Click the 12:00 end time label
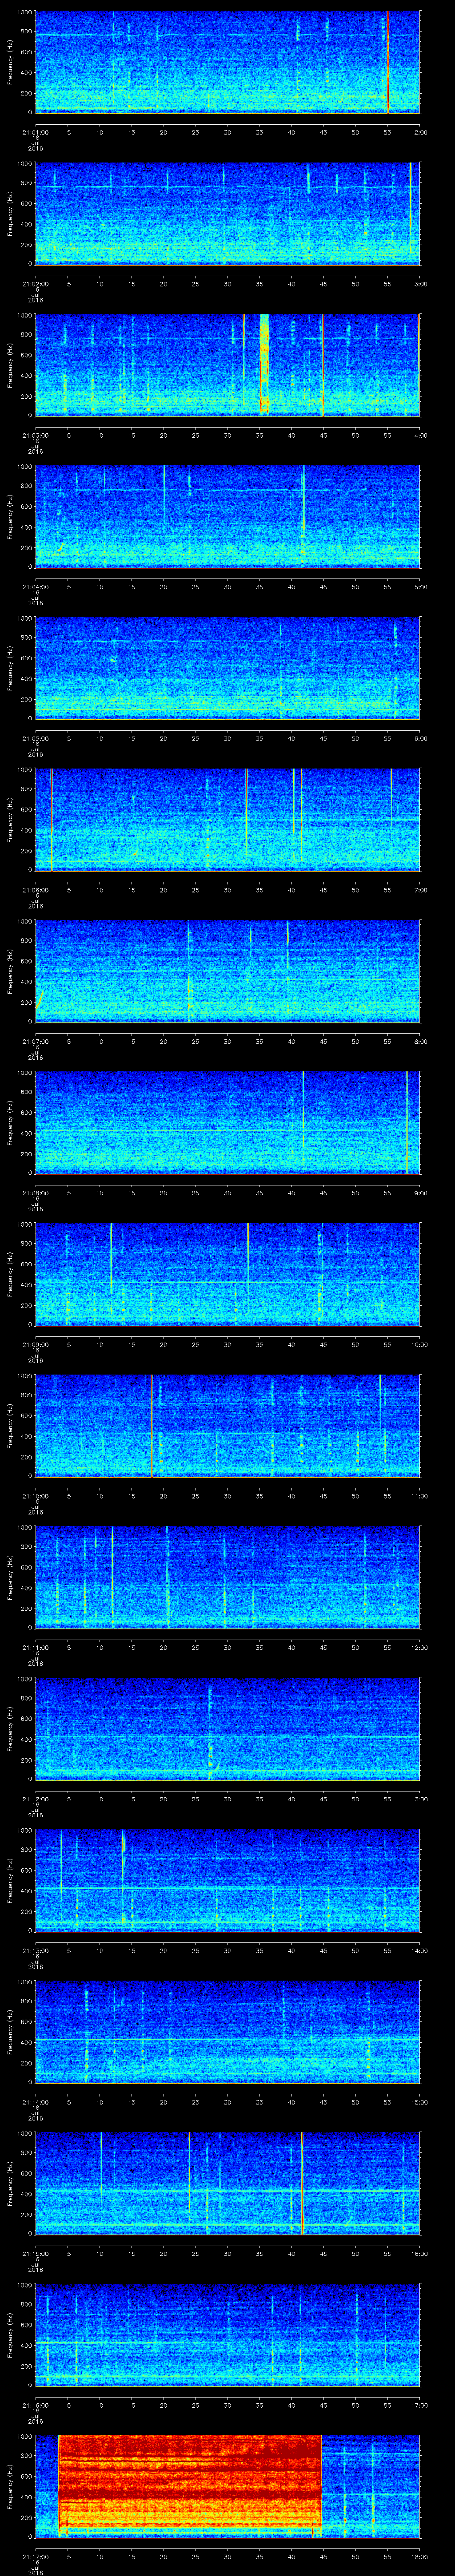This screenshot has width=455, height=2576. (419, 1647)
